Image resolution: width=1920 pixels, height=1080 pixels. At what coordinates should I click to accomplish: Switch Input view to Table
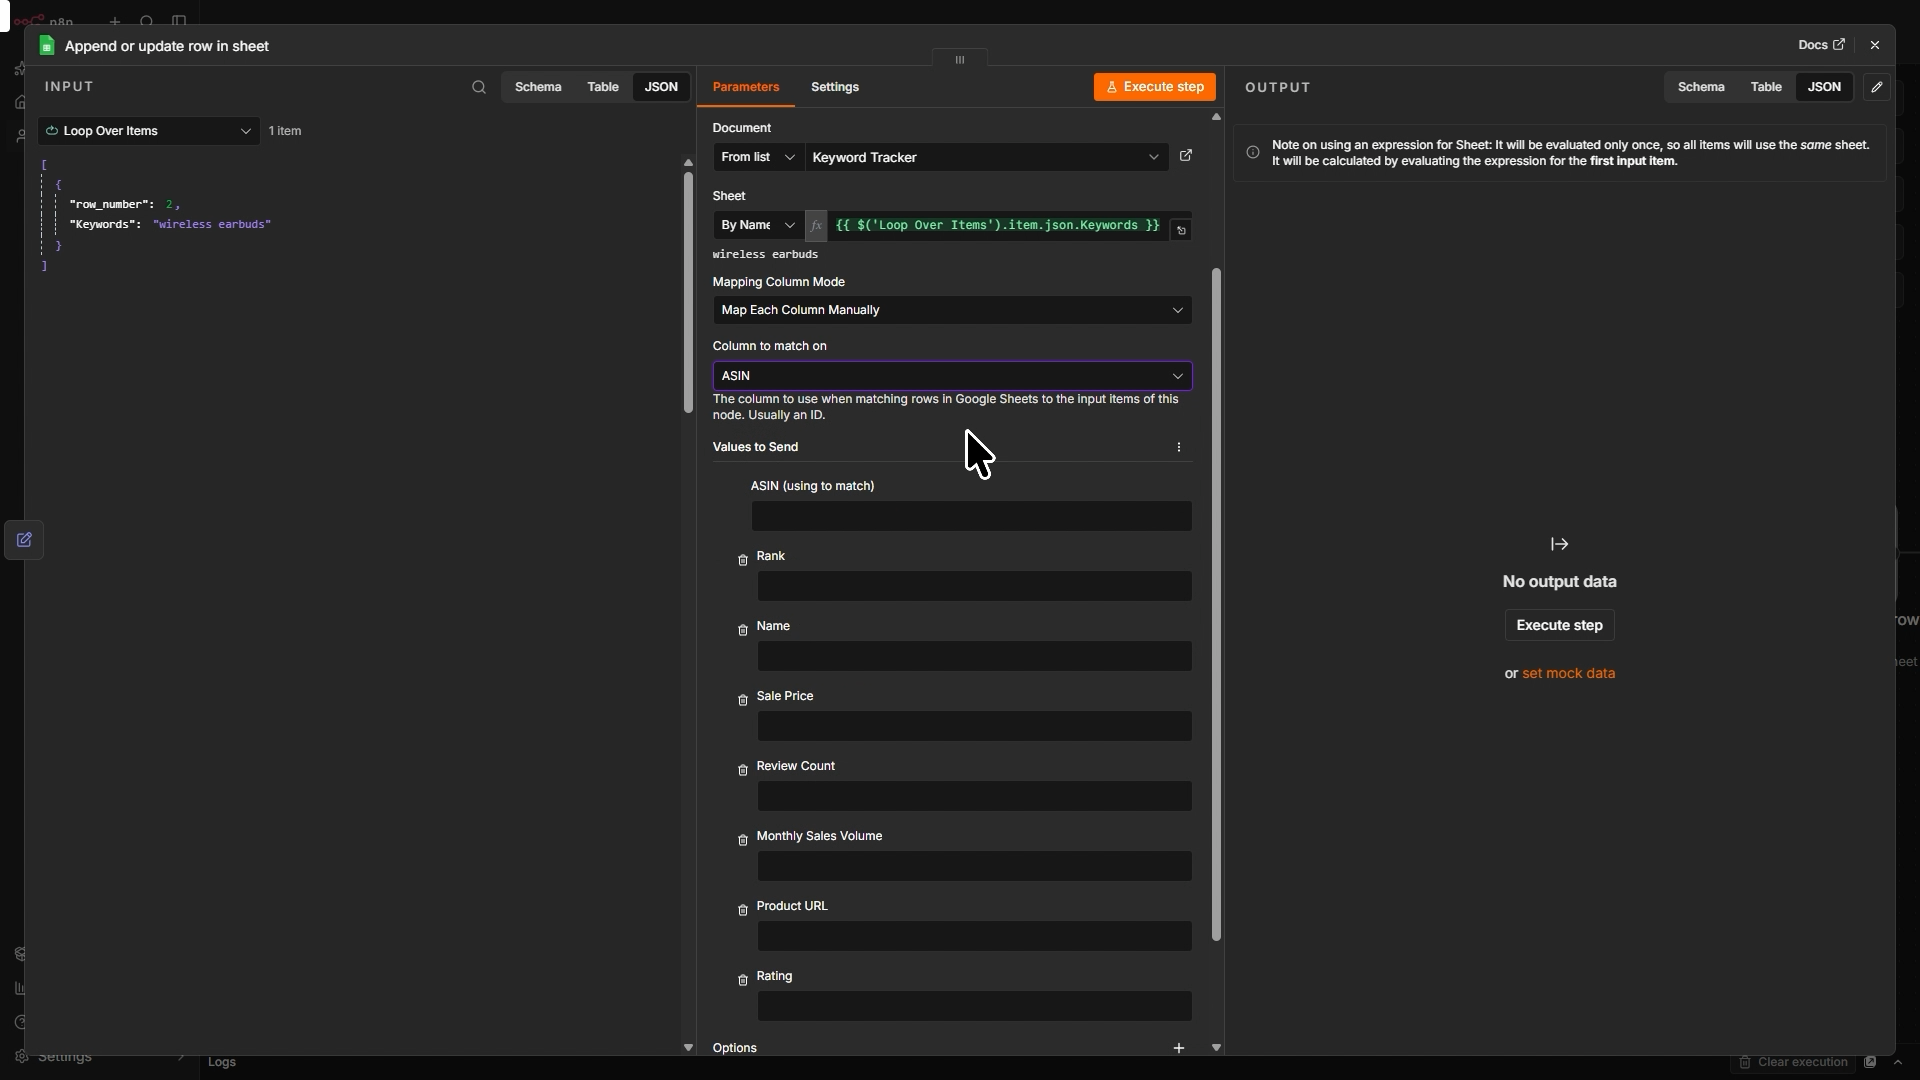(x=603, y=87)
